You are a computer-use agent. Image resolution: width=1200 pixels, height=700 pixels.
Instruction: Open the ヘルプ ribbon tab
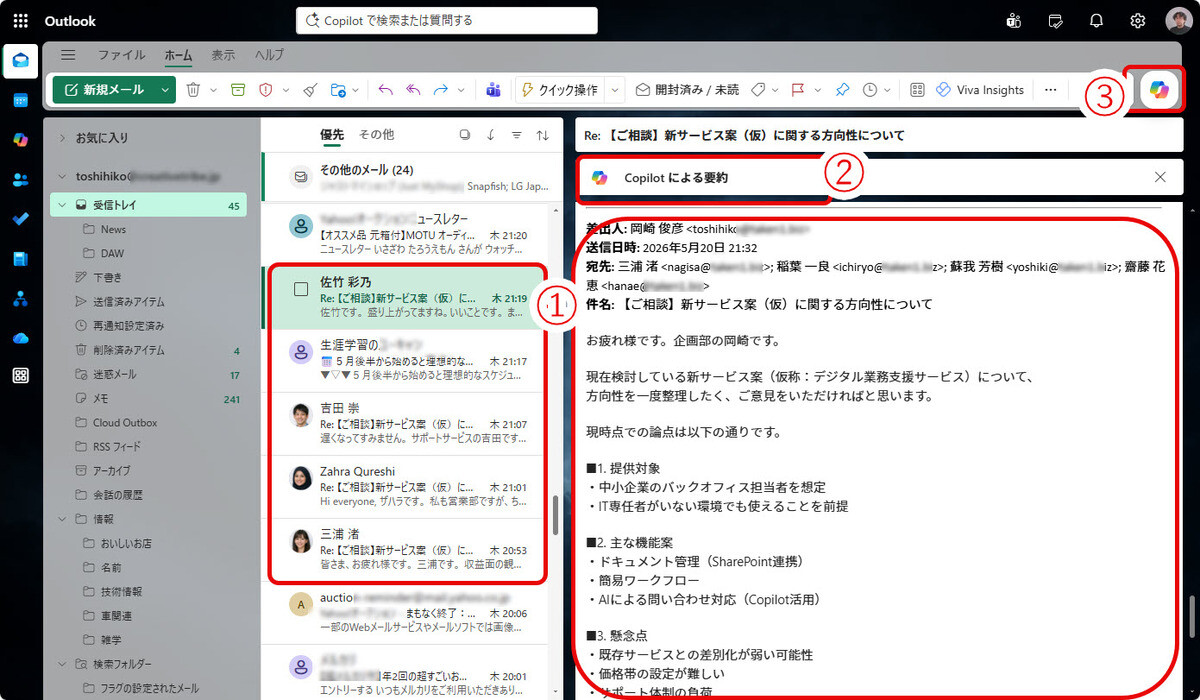[x=269, y=55]
